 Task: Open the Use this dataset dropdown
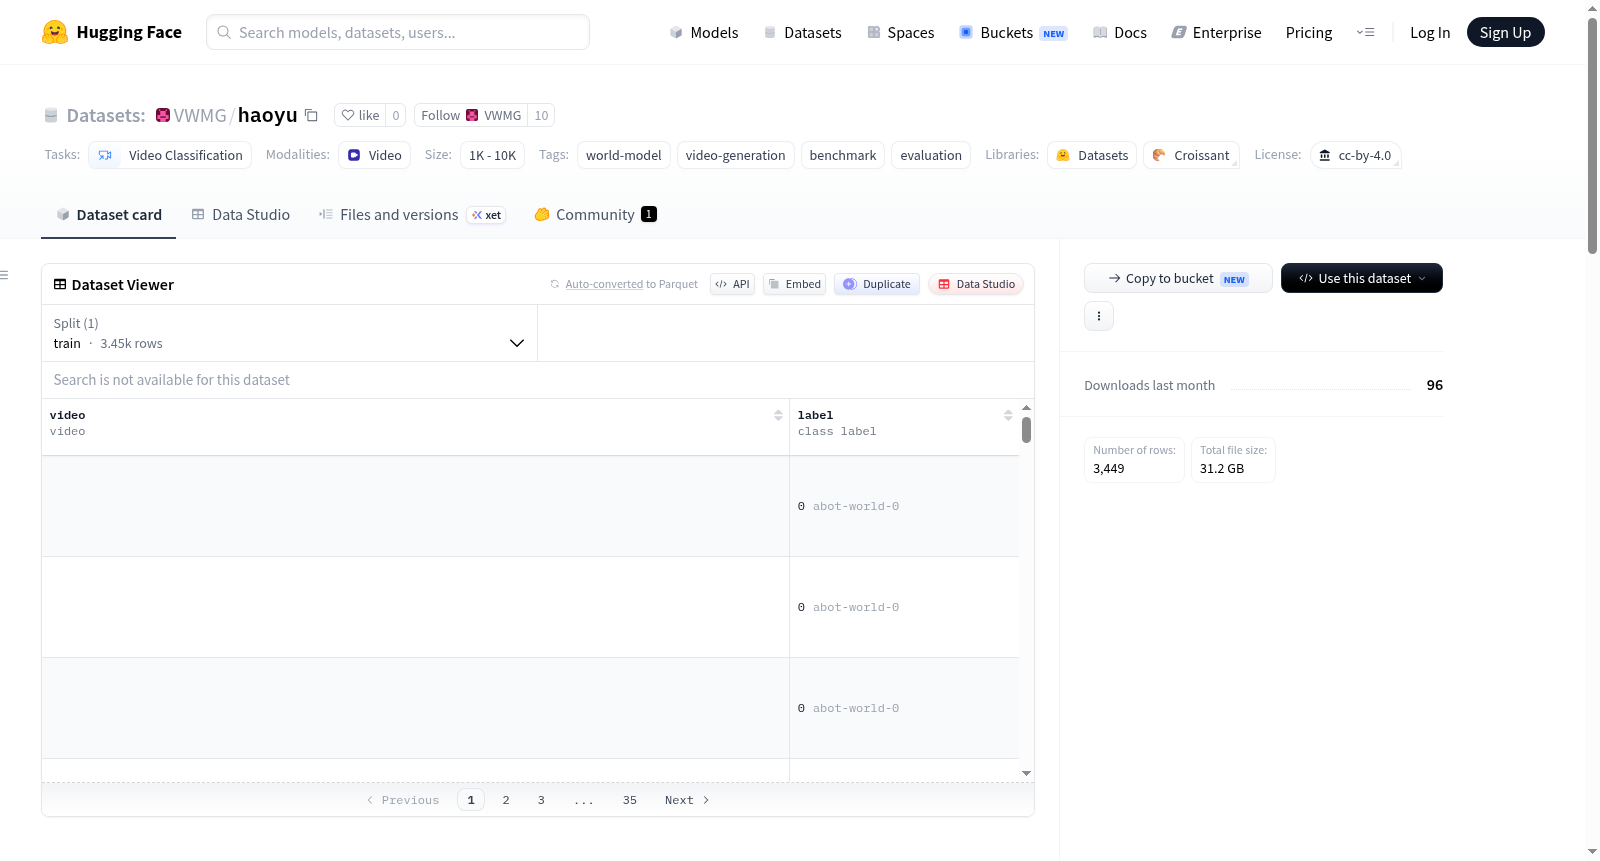1362,278
